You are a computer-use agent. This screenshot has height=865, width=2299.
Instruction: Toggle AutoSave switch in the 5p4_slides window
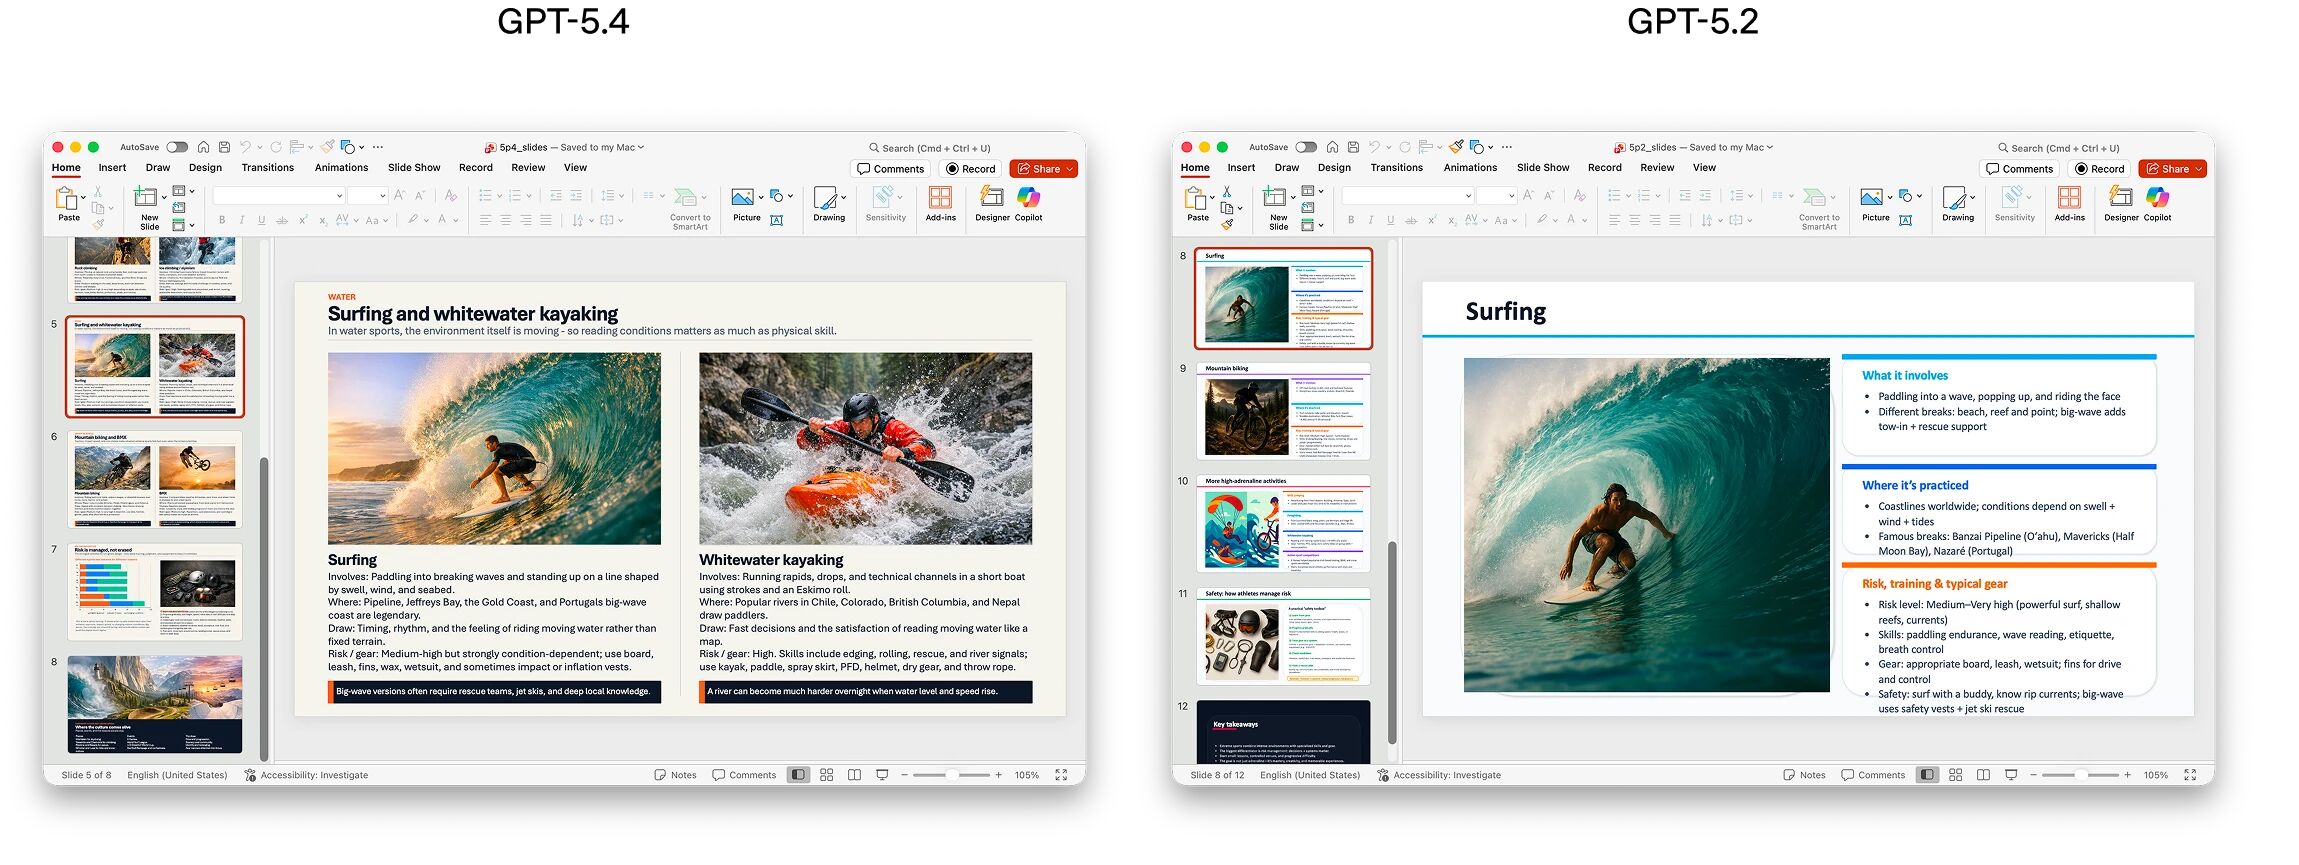pos(177,147)
